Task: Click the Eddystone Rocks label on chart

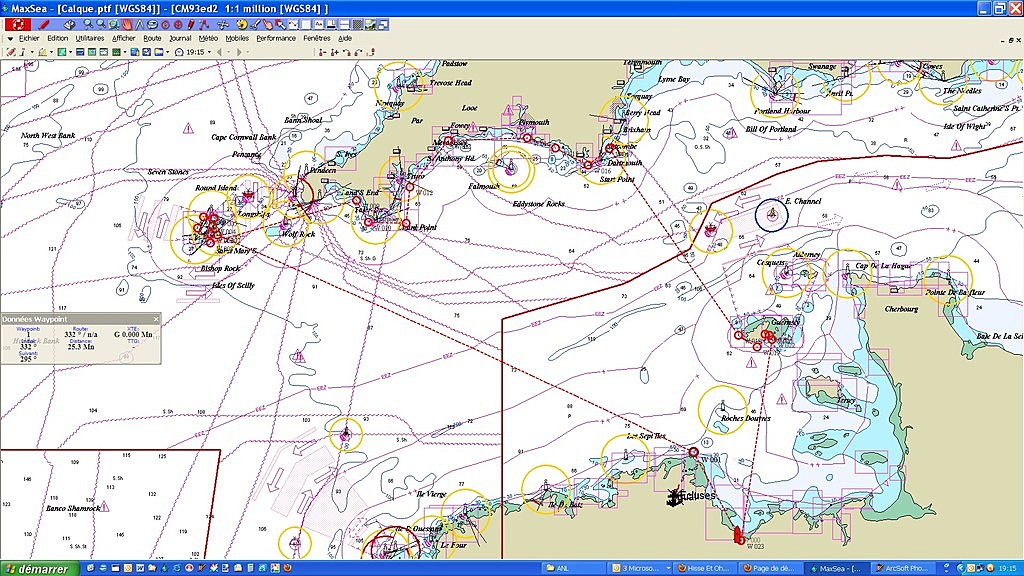Action: pos(539,204)
